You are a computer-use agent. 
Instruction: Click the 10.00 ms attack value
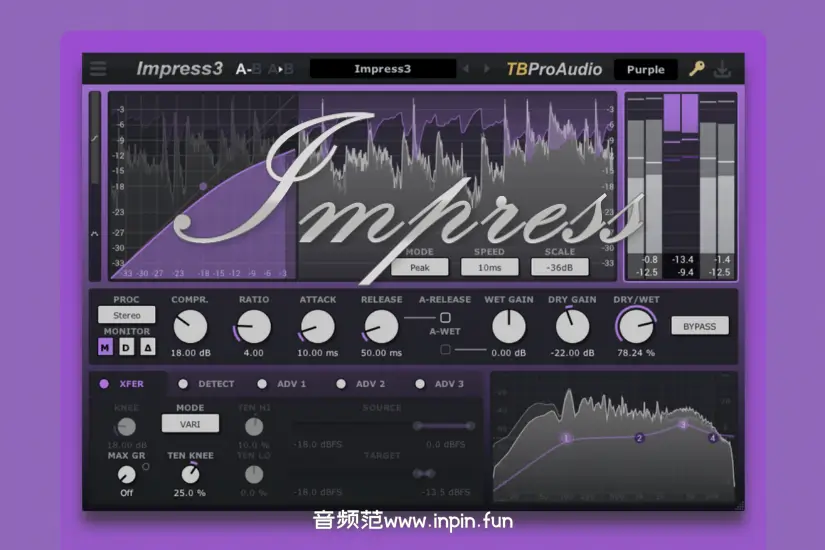pos(317,353)
